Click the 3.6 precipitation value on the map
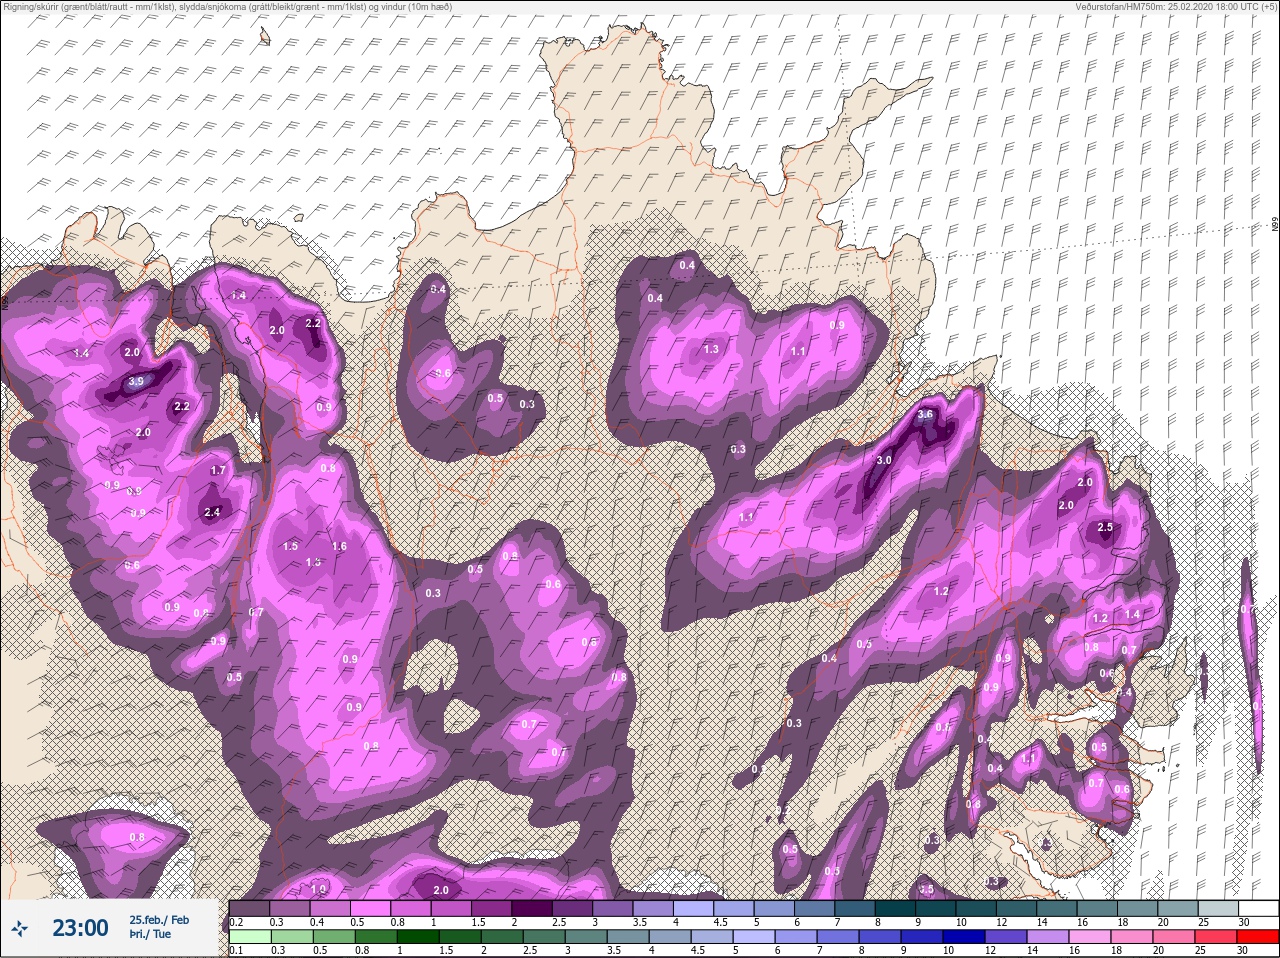This screenshot has height=958, width=1280. click(925, 415)
